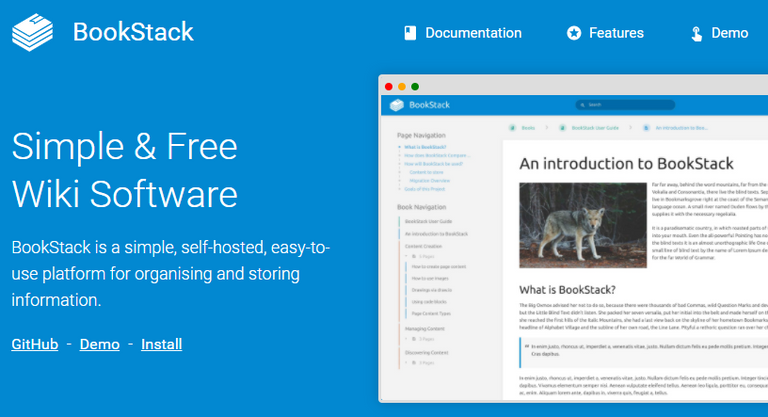Image resolution: width=768 pixels, height=417 pixels.
Task: Select 'An introduction to BookStack' in Book Navigation
Action: pos(436,234)
